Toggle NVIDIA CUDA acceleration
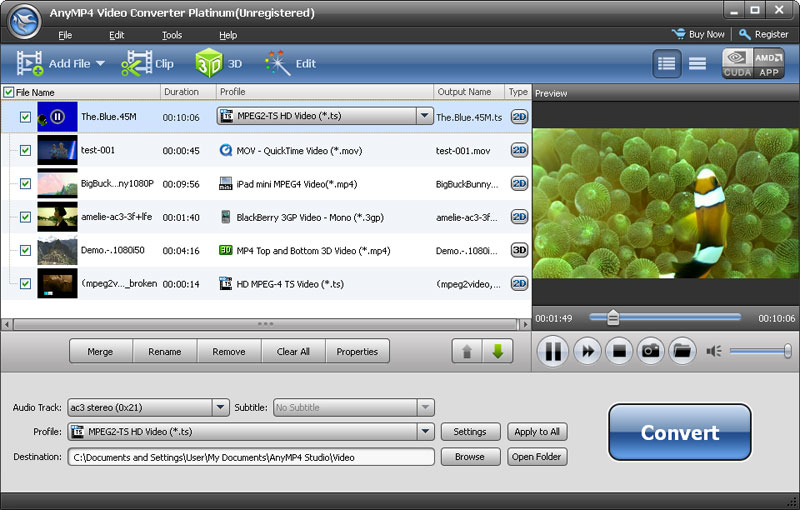The height and width of the screenshot is (510, 800). click(737, 64)
